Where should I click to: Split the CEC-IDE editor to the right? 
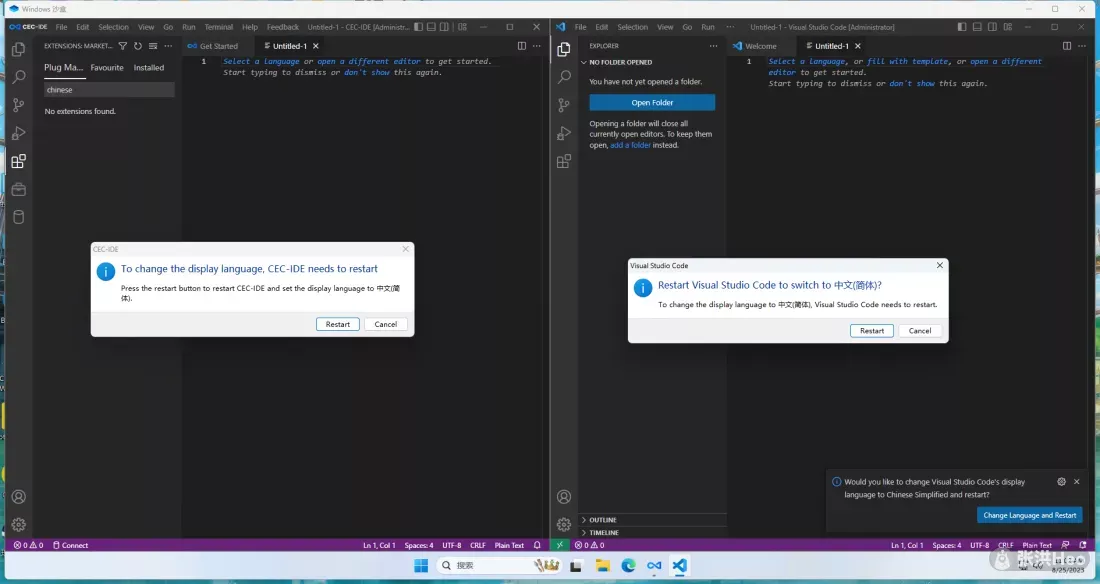[521, 46]
